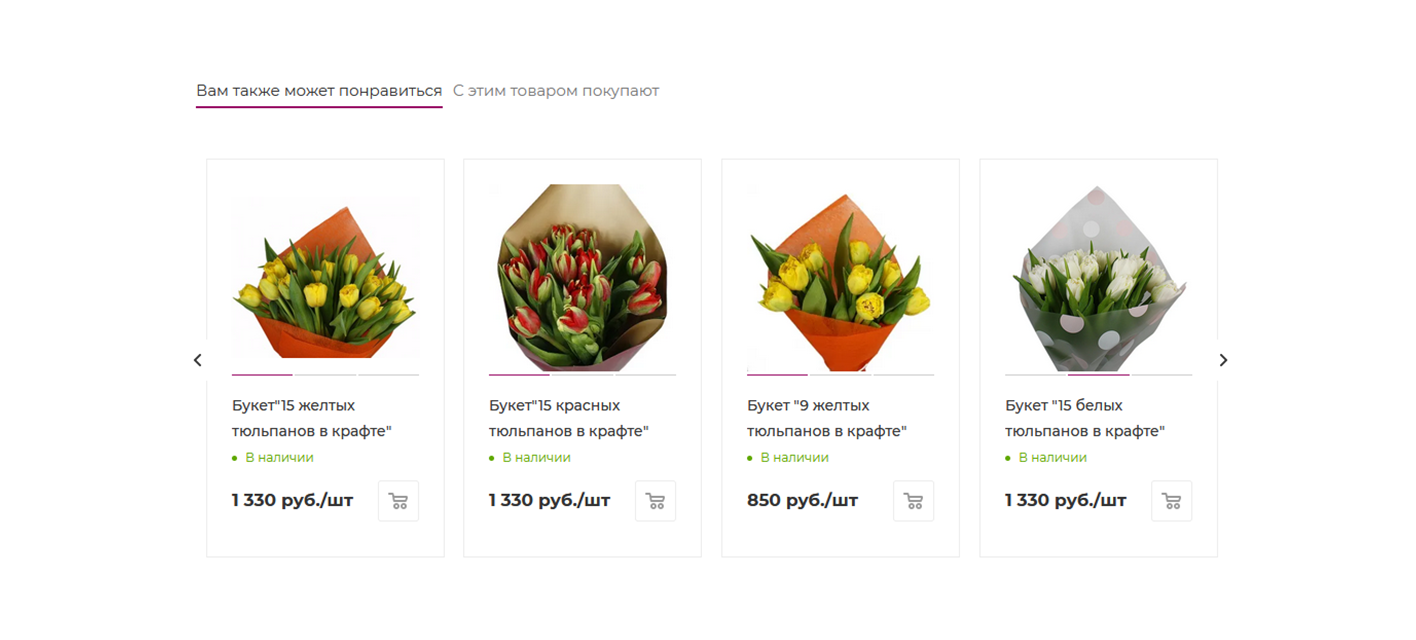
Task: Open 'Букет 15 желтых тюльпанов в крафте' link
Action: click(x=311, y=418)
